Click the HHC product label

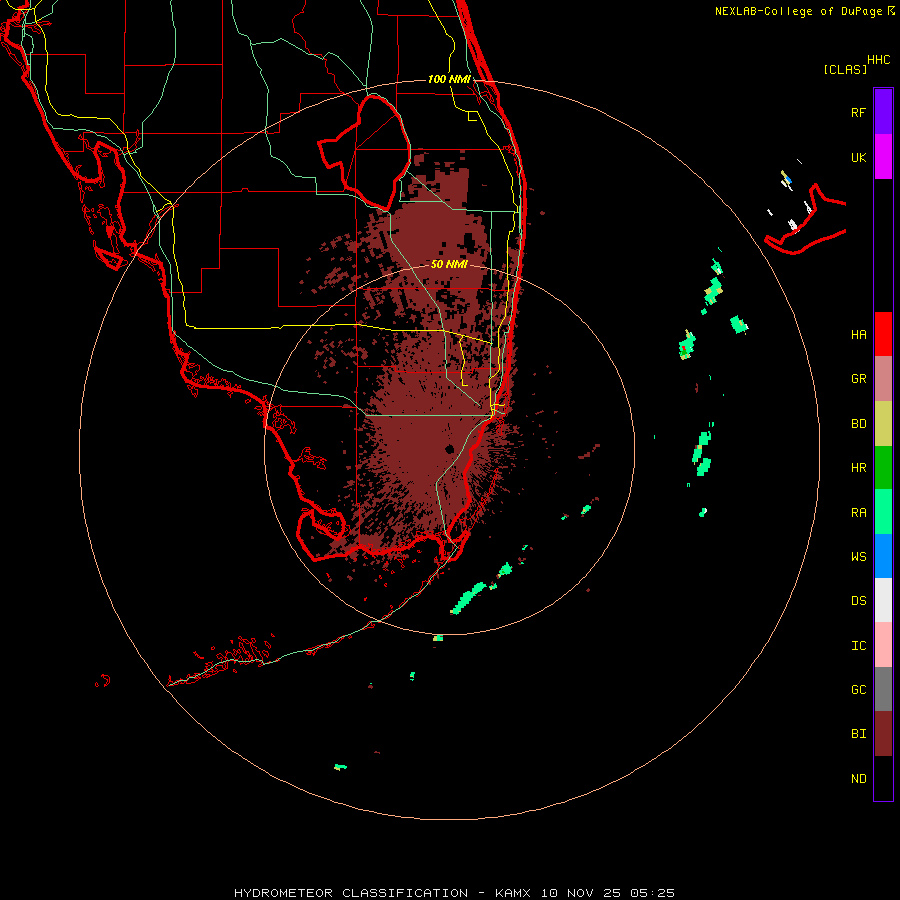click(x=879, y=60)
